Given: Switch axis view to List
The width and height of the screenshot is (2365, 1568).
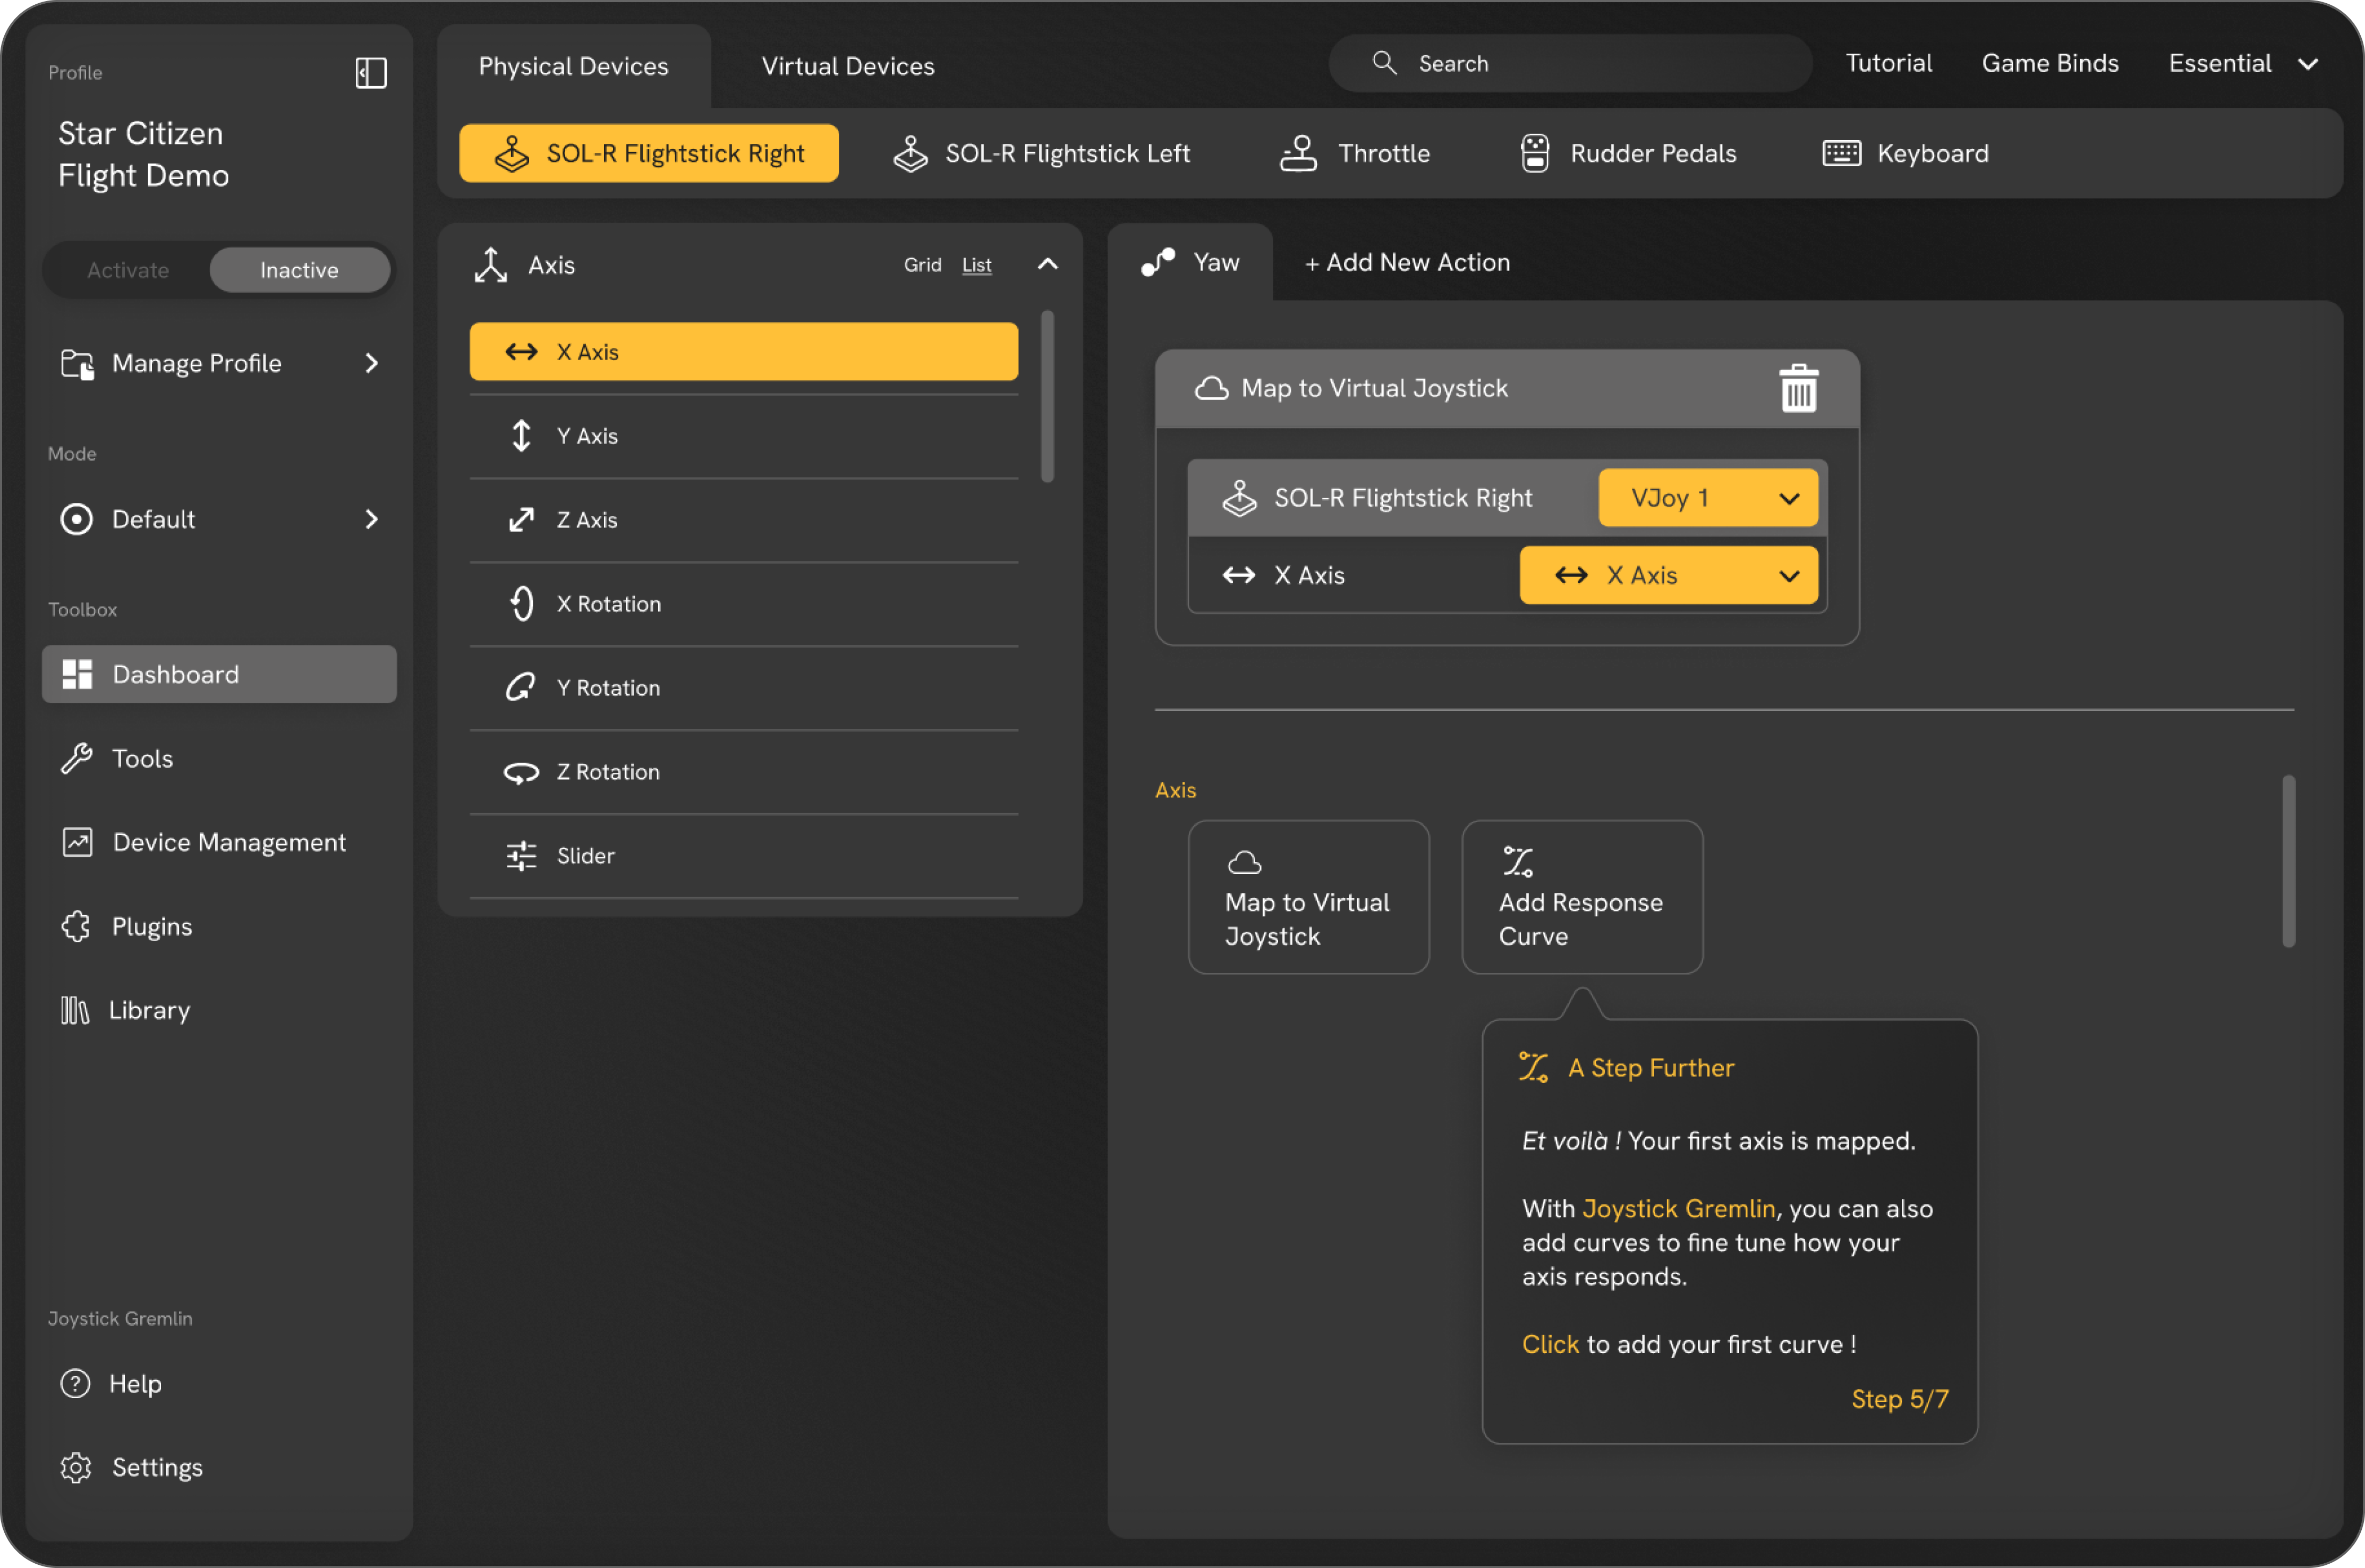Looking at the screenshot, I should coord(977,265).
